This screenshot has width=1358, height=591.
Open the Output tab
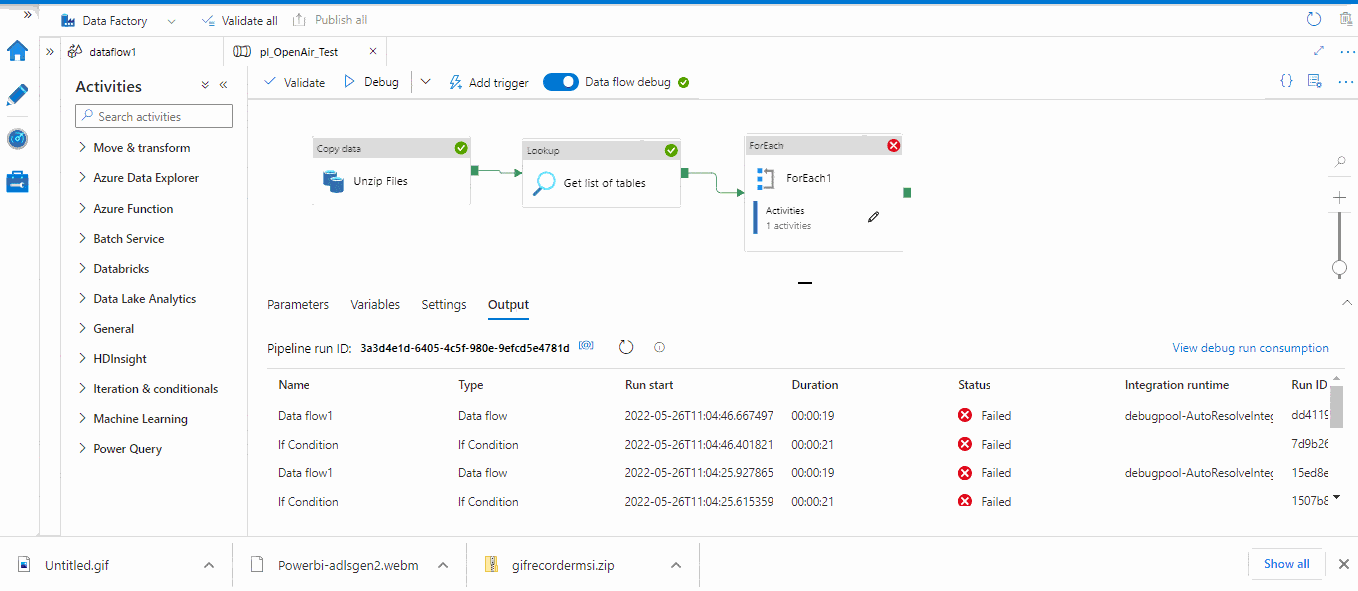[x=508, y=305]
